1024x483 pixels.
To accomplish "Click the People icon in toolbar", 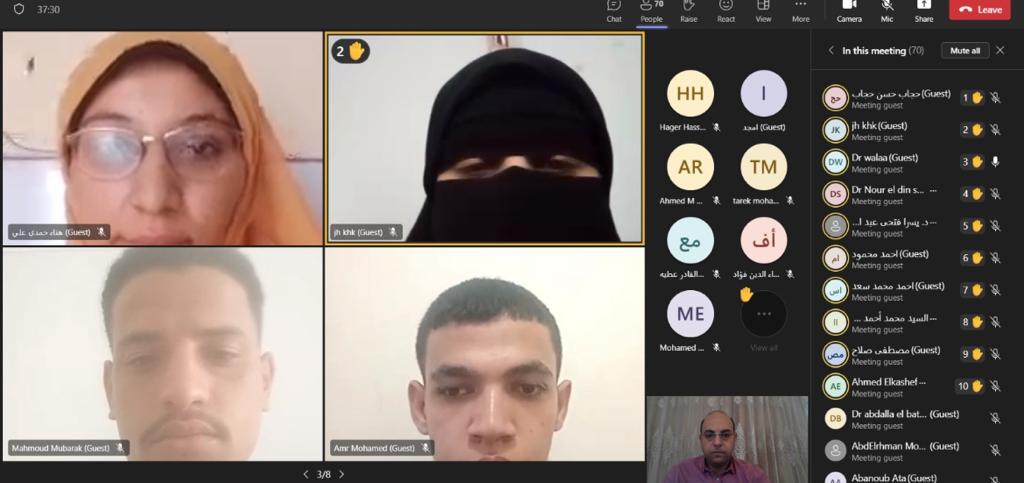I will tap(651, 9).
